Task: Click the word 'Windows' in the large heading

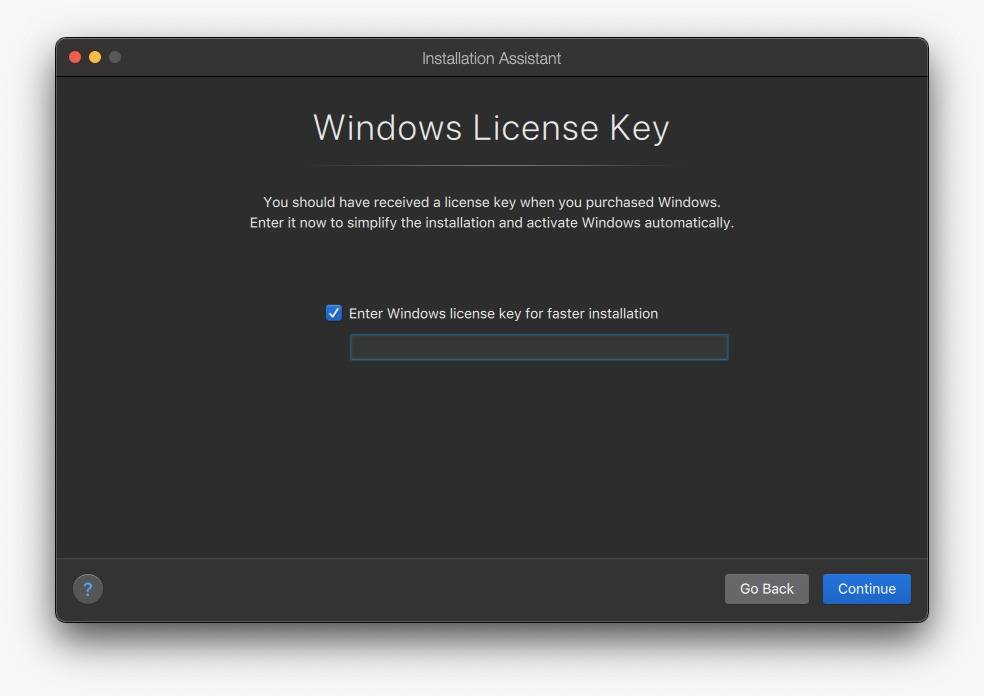Action: 388,127
